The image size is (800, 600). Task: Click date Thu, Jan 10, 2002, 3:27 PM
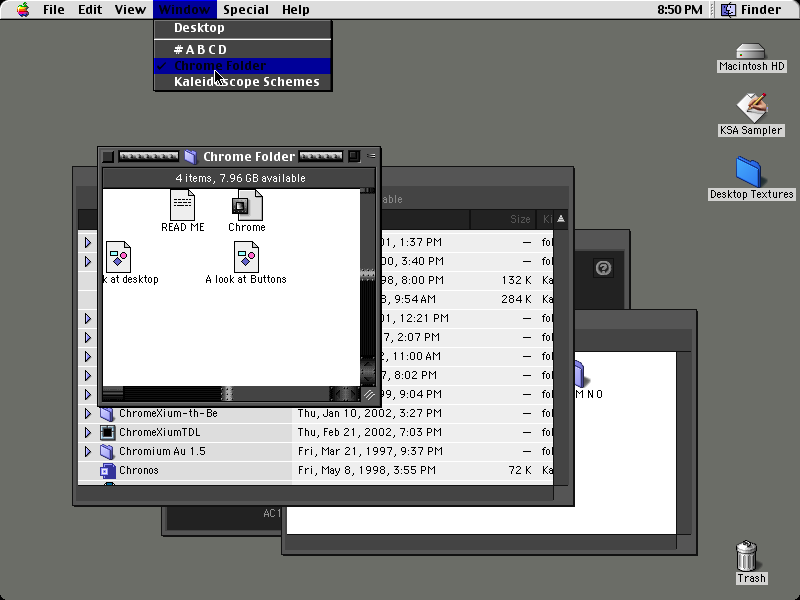369,413
